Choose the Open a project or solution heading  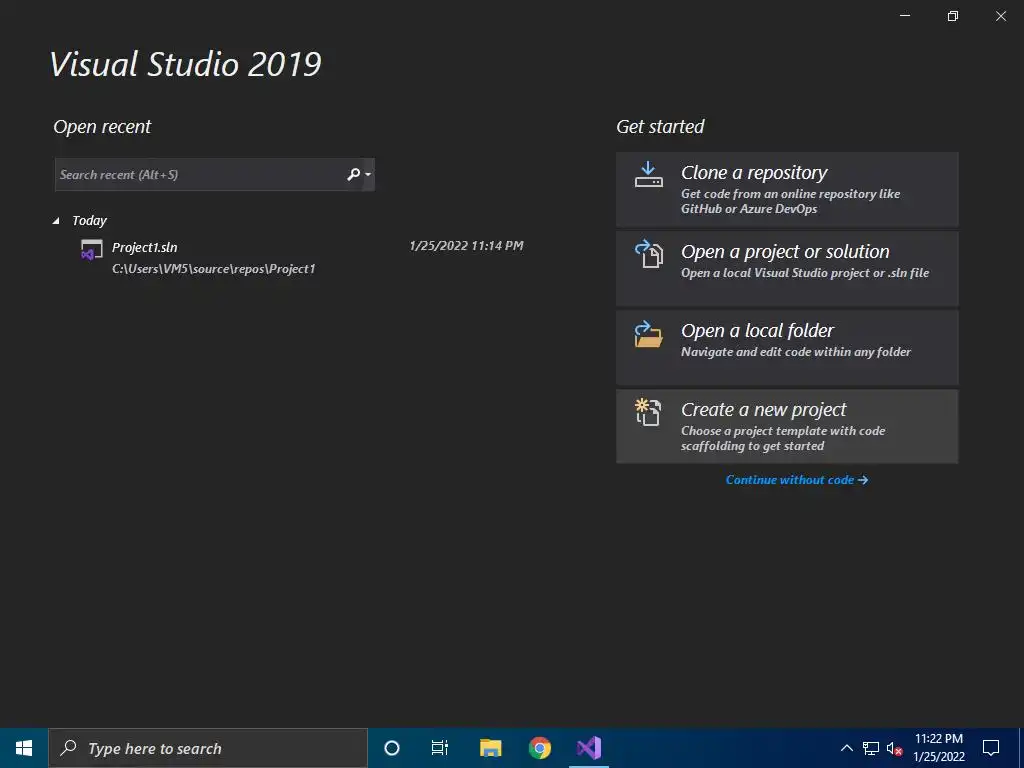pyautogui.click(x=785, y=251)
